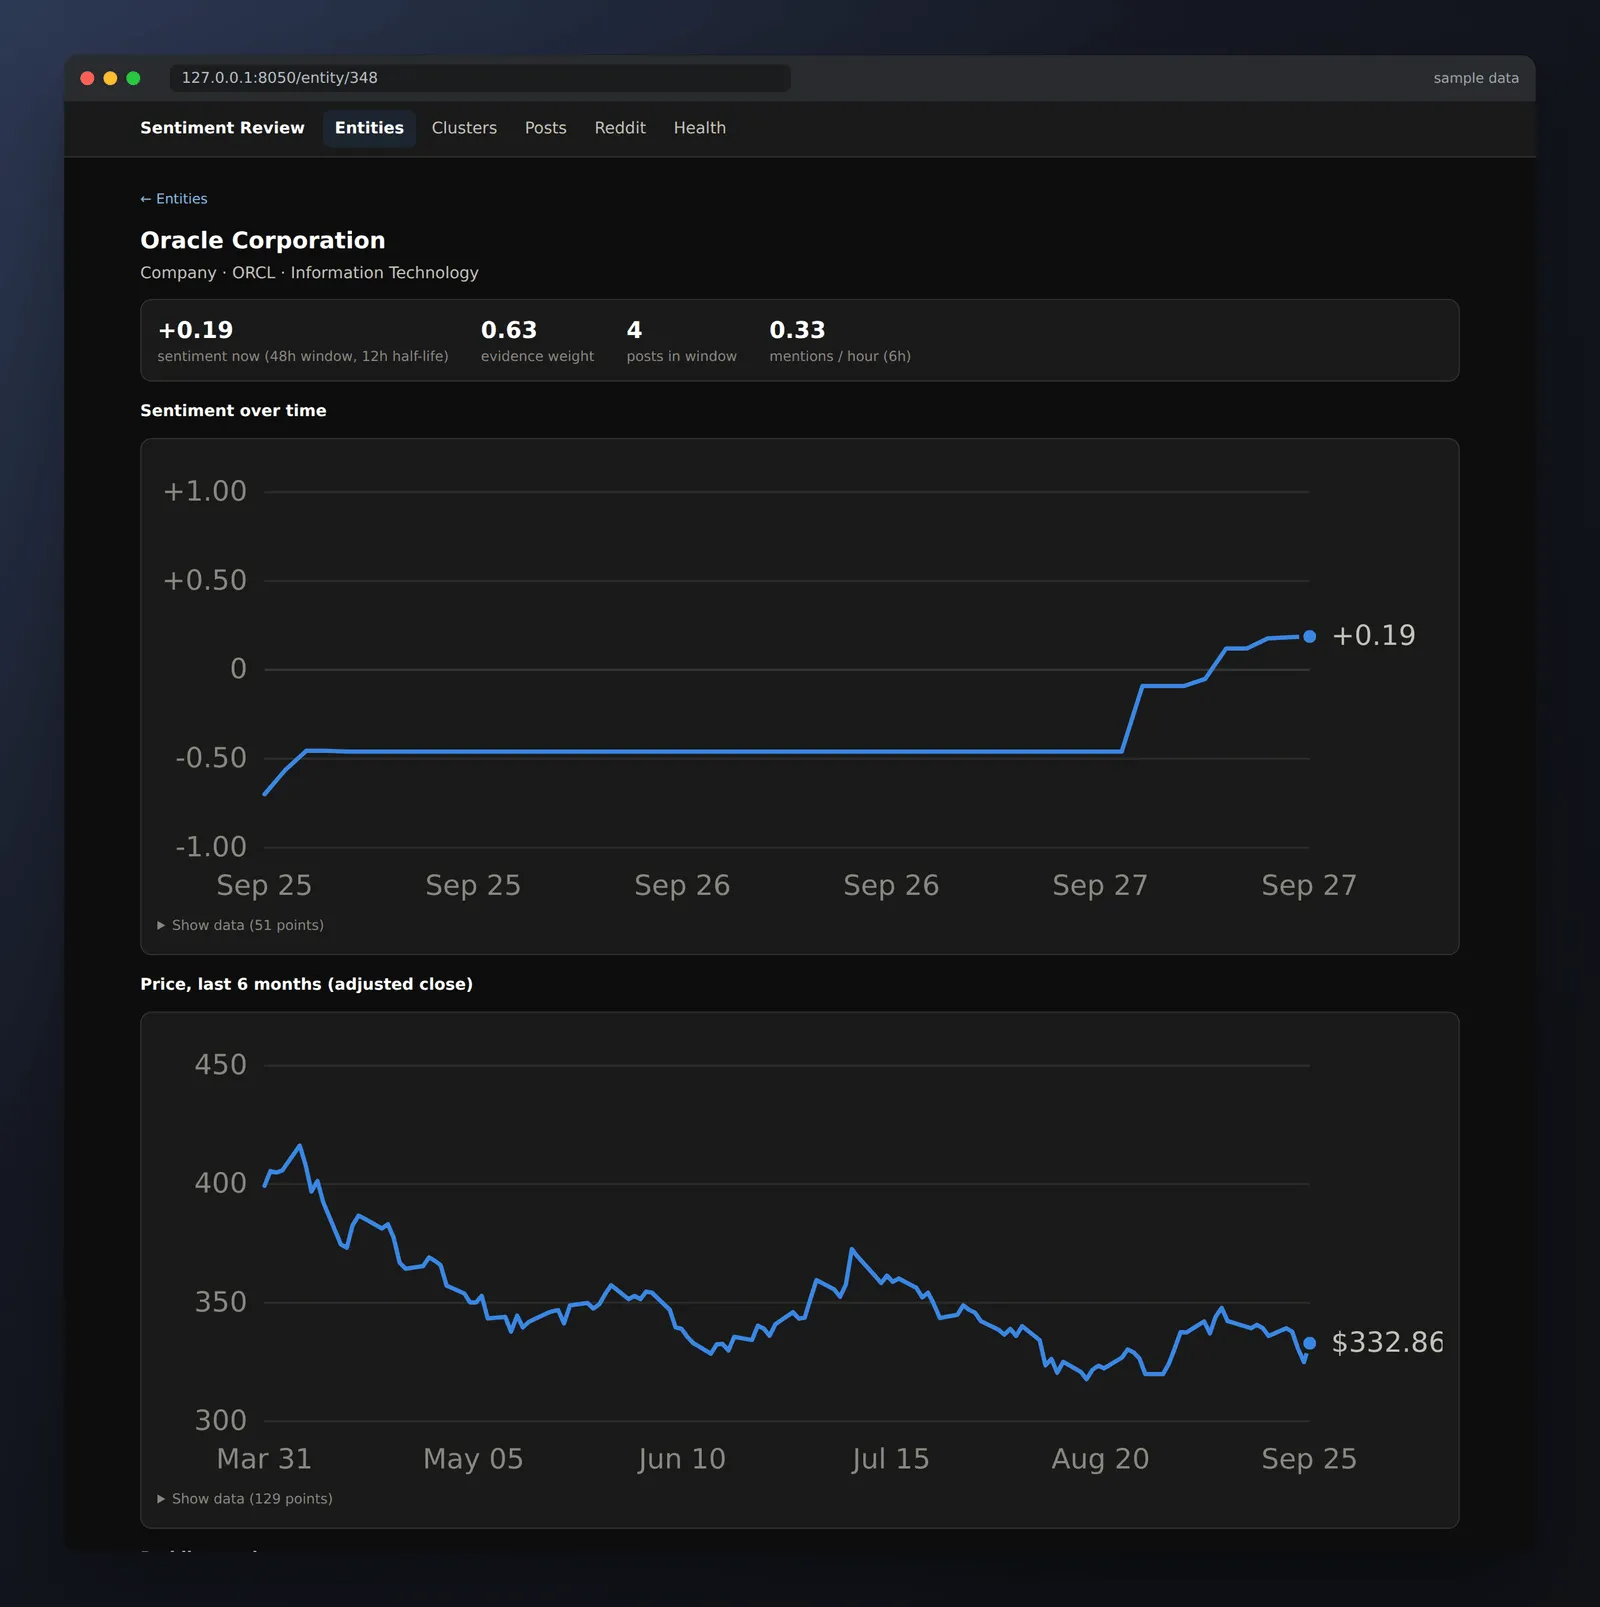Click the +1.00 sentiment axis label
The width and height of the screenshot is (1600, 1607).
[x=205, y=491]
